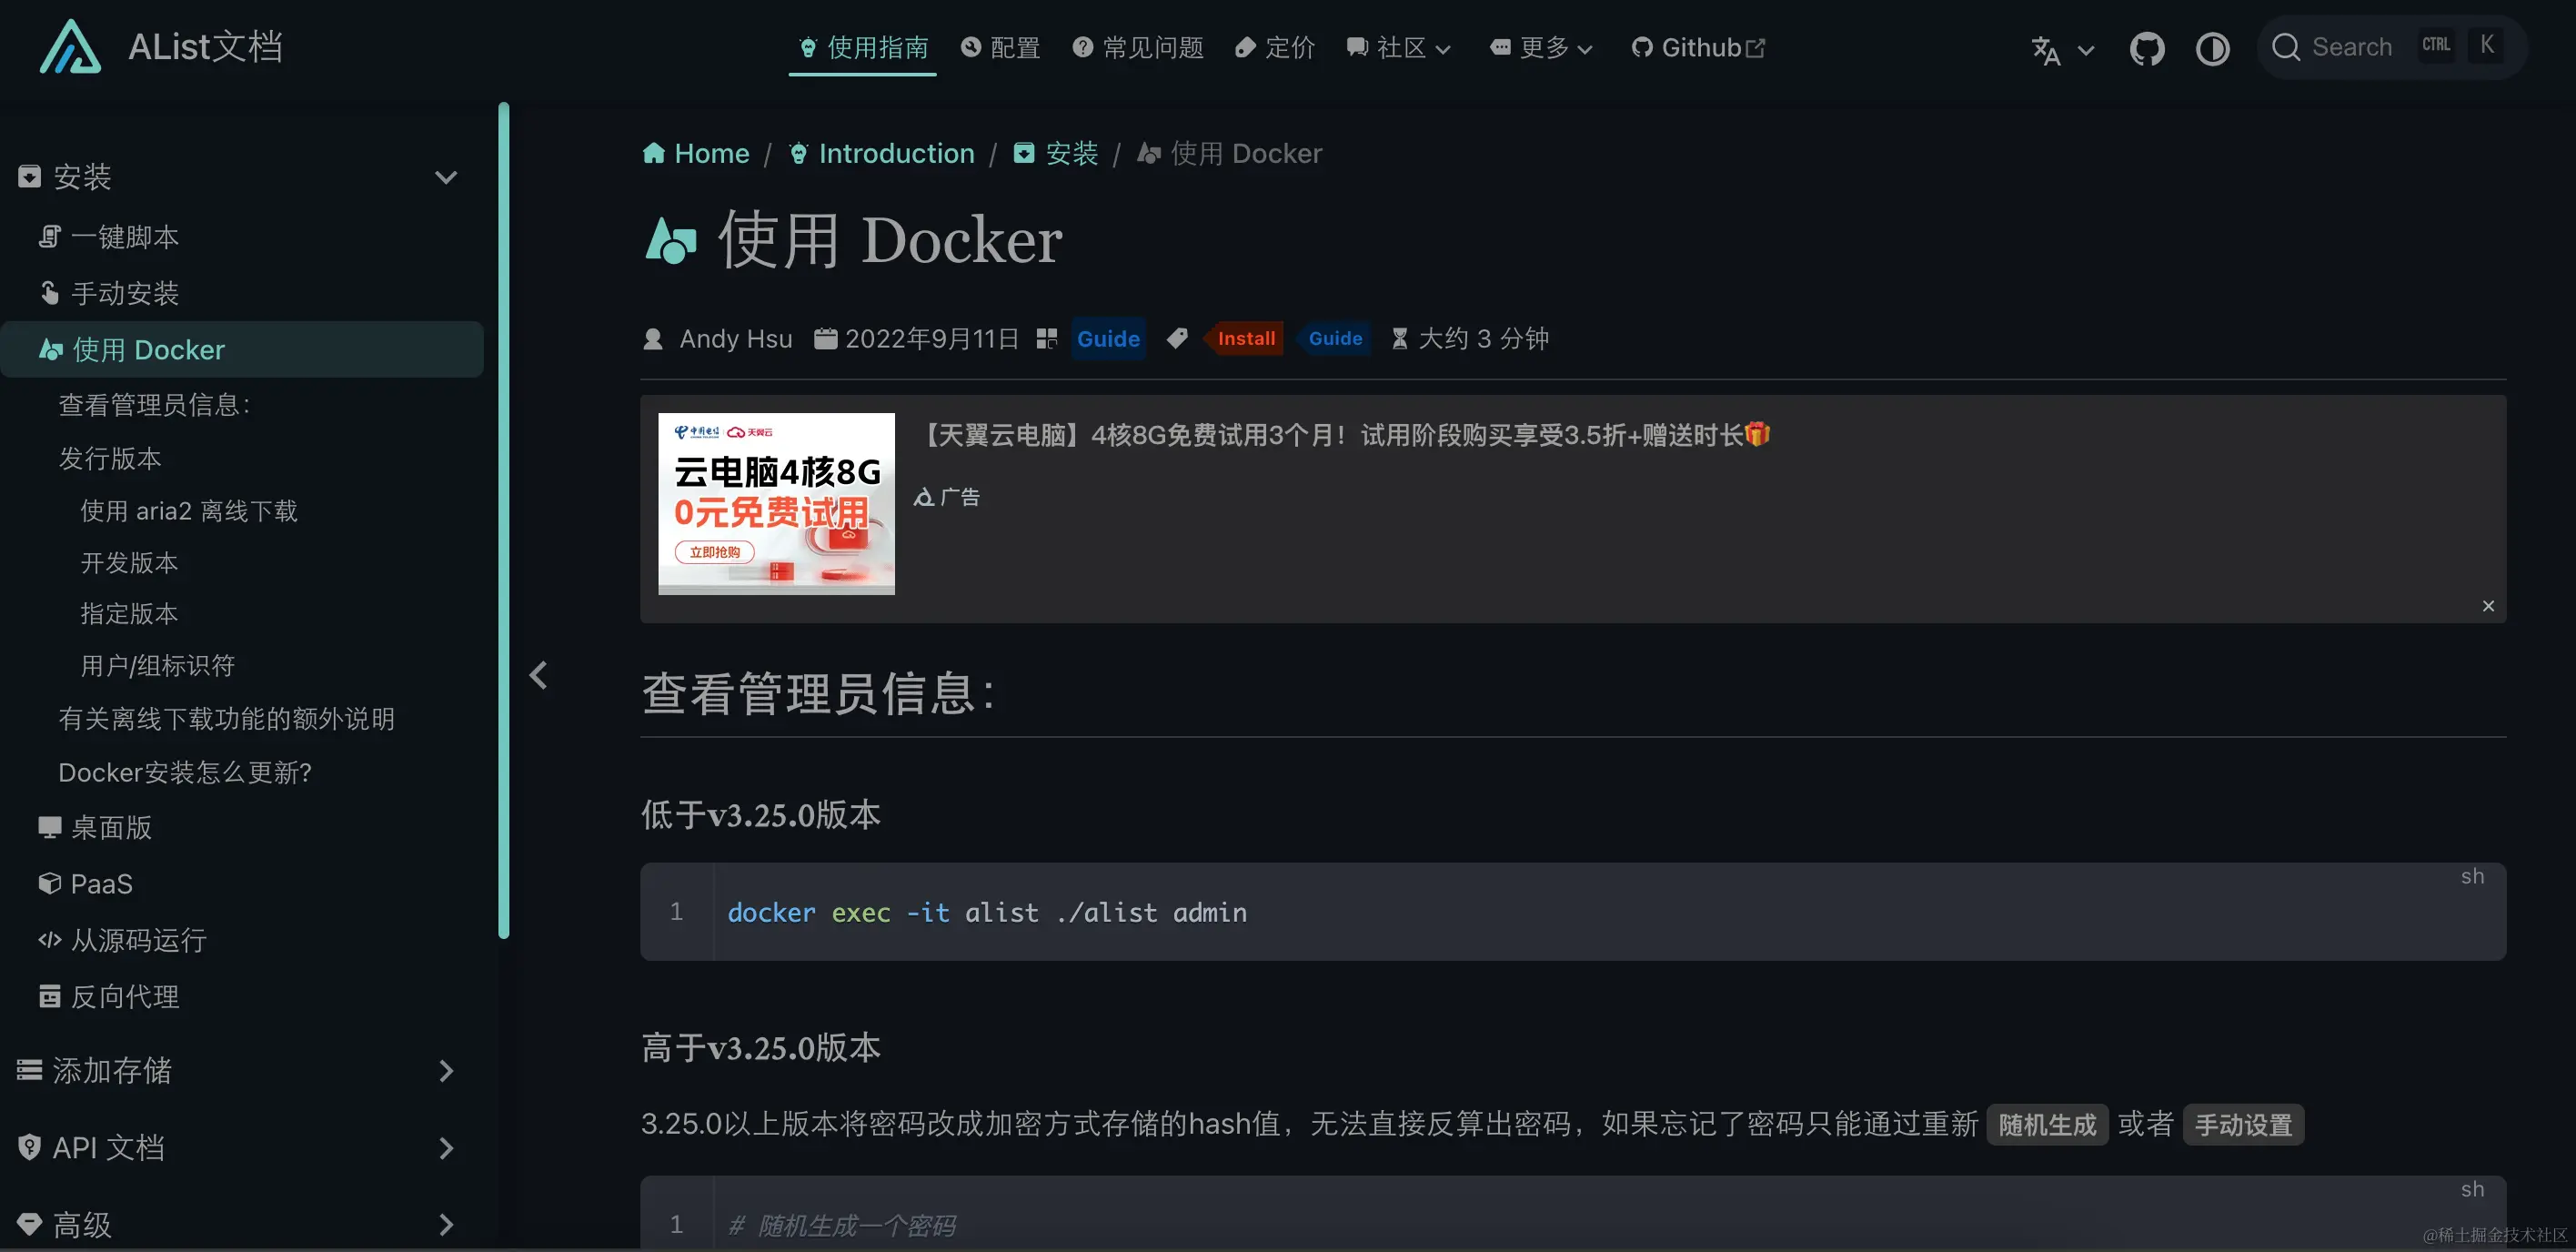Click the red Install tag
2576x1252 pixels.
[1245, 338]
